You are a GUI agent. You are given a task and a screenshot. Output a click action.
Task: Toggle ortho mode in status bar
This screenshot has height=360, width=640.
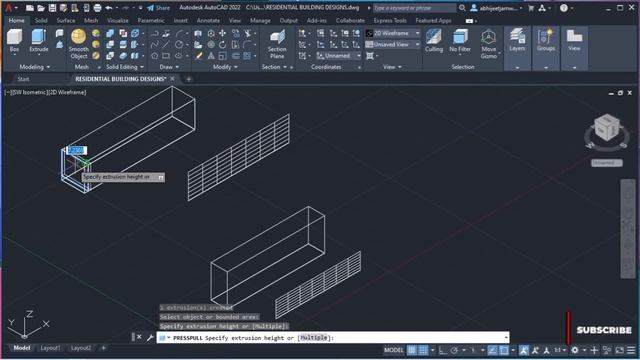pyautogui.click(x=443, y=350)
